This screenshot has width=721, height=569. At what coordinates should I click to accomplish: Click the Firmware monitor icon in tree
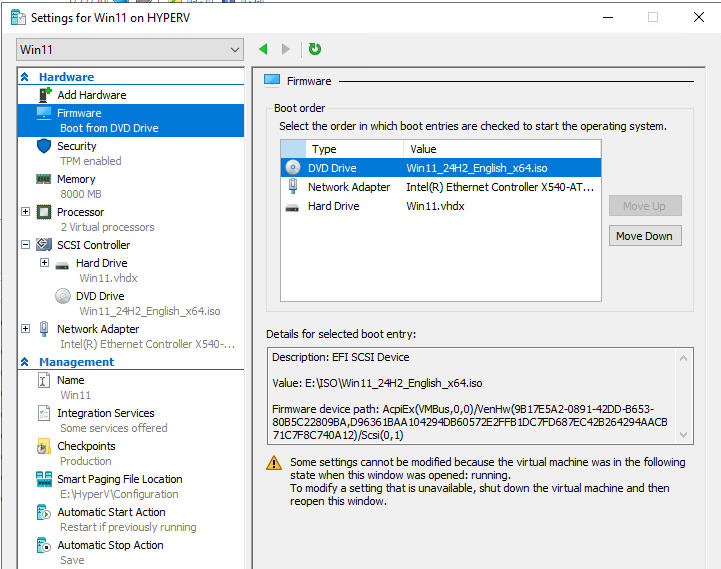[x=44, y=113]
